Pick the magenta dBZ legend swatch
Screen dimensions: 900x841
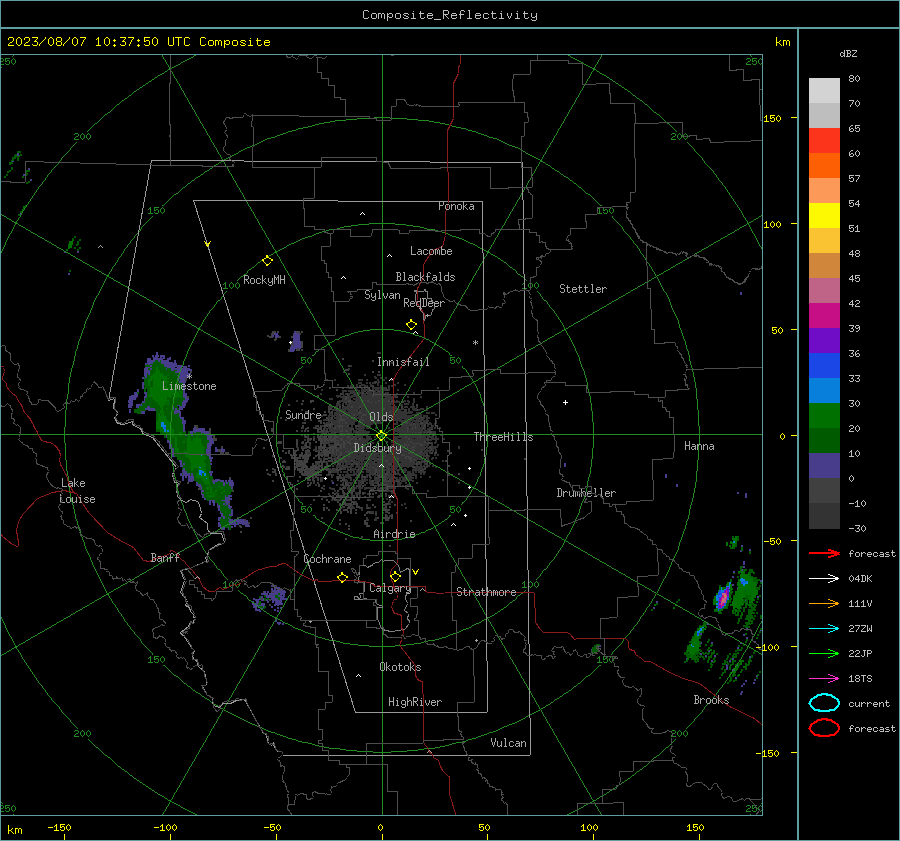point(824,316)
